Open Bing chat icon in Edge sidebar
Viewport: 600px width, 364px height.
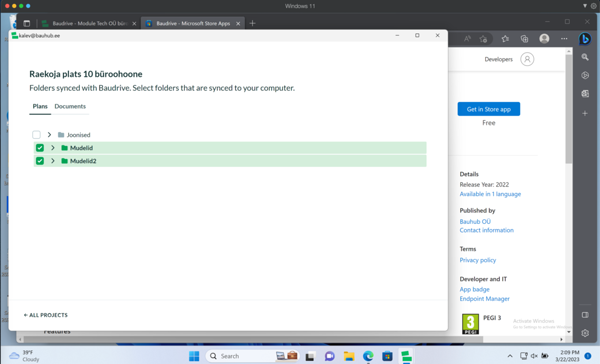(x=585, y=39)
